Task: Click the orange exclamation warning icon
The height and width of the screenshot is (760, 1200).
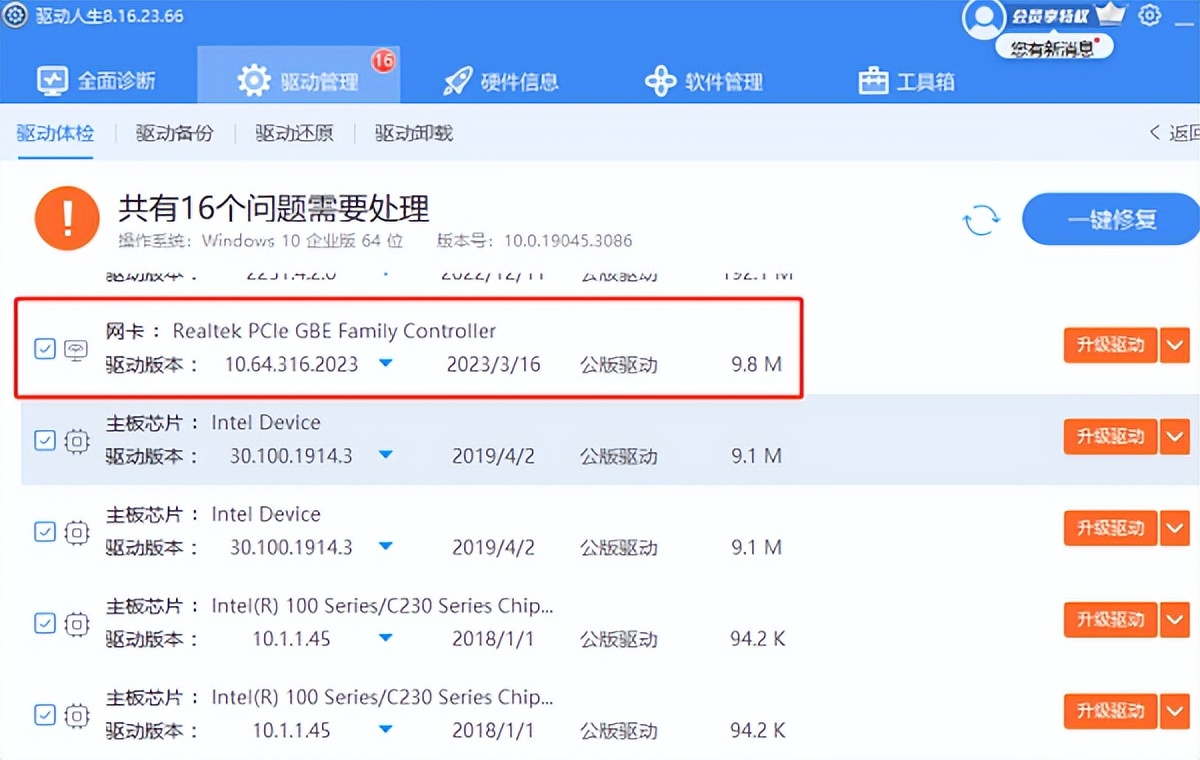Action: tap(66, 217)
